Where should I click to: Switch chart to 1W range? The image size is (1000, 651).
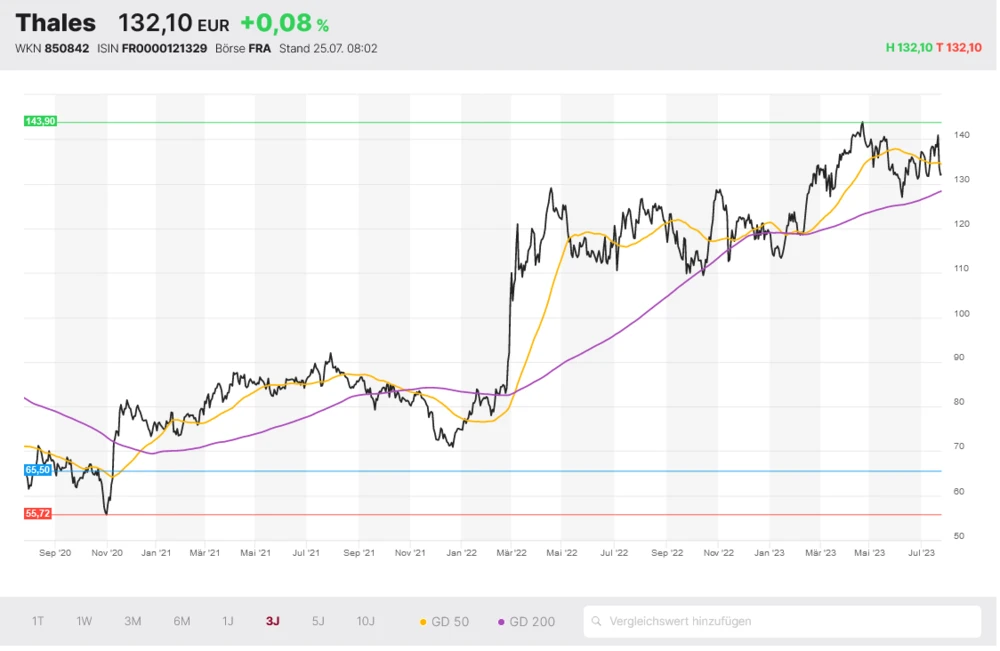(84, 621)
